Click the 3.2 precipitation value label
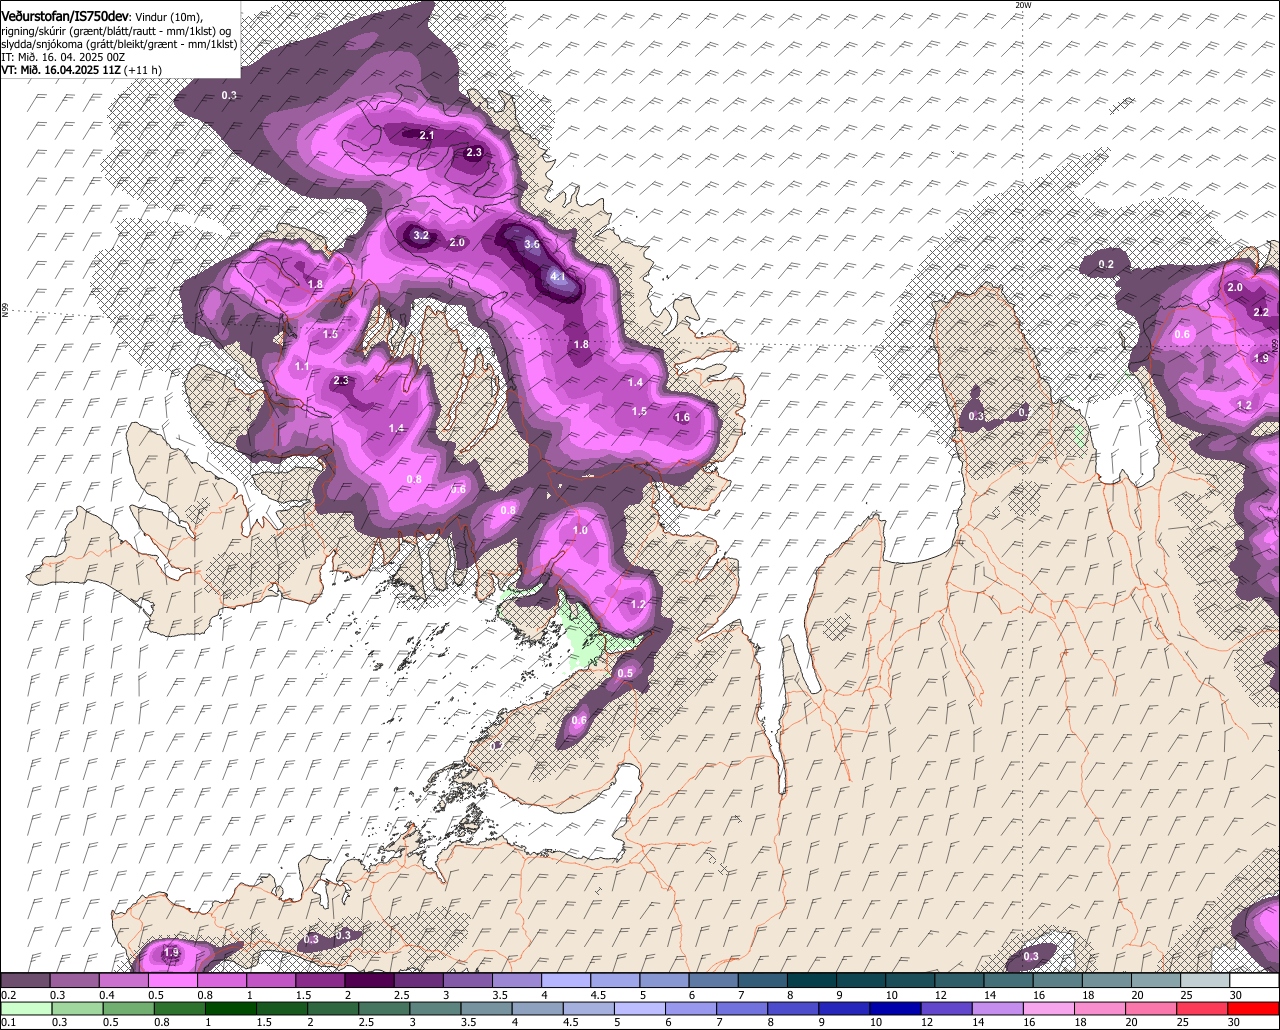This screenshot has width=1280, height=1030. 421,236
